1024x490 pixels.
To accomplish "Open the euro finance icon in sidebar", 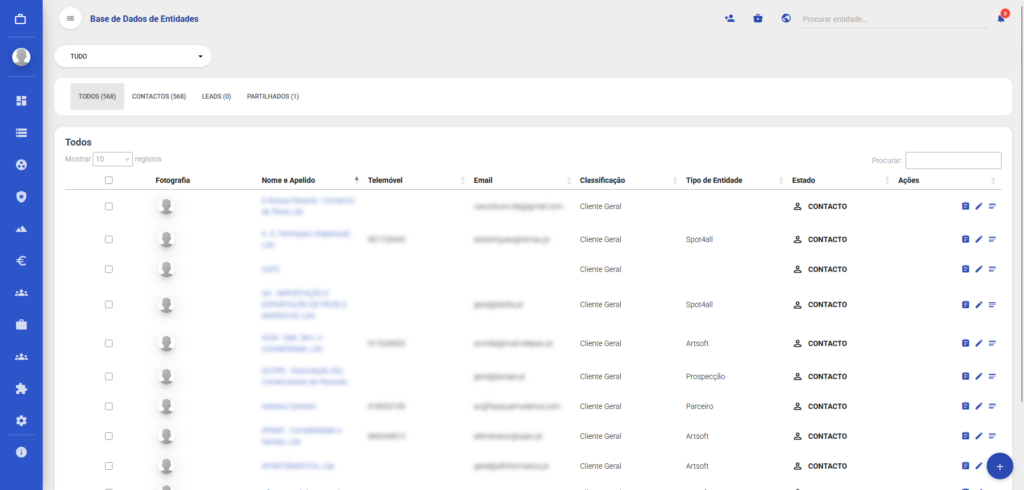I will point(21,261).
